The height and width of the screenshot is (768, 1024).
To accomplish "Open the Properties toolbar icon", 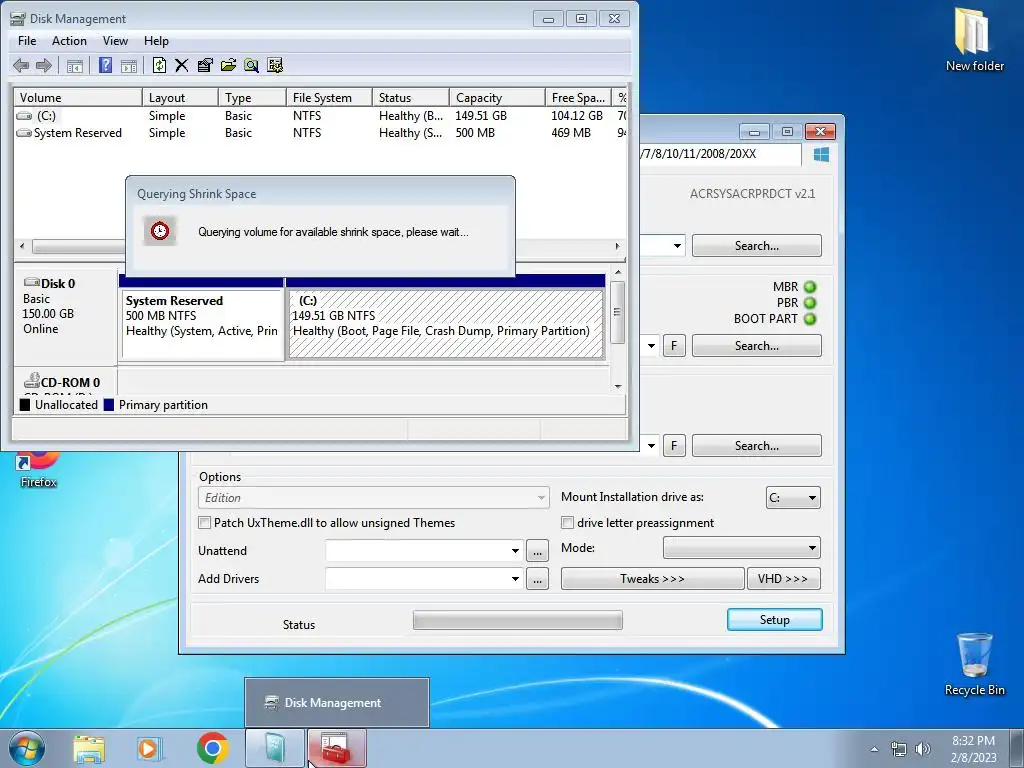I will (205, 65).
